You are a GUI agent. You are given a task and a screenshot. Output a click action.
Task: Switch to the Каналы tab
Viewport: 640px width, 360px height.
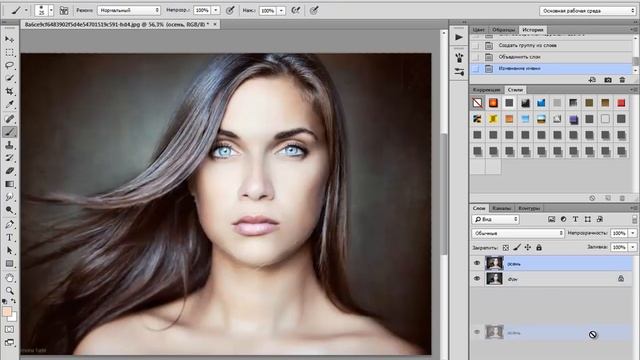[x=501, y=208]
